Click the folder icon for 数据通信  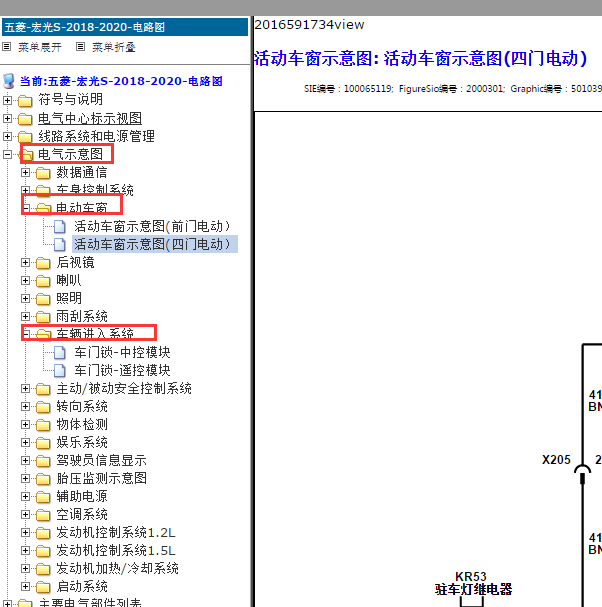click(43, 173)
